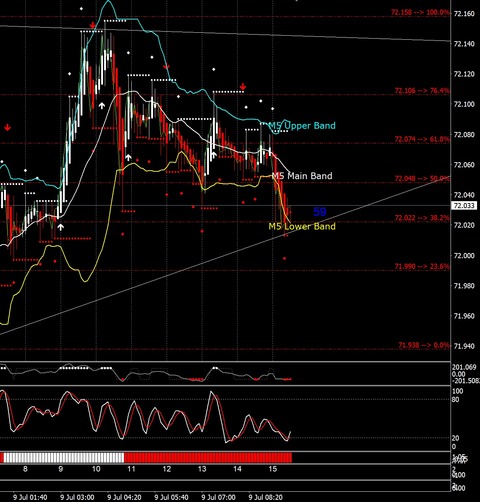The image size is (480, 502).
Task: Click 72.060 on the price axis
Action: (464, 165)
